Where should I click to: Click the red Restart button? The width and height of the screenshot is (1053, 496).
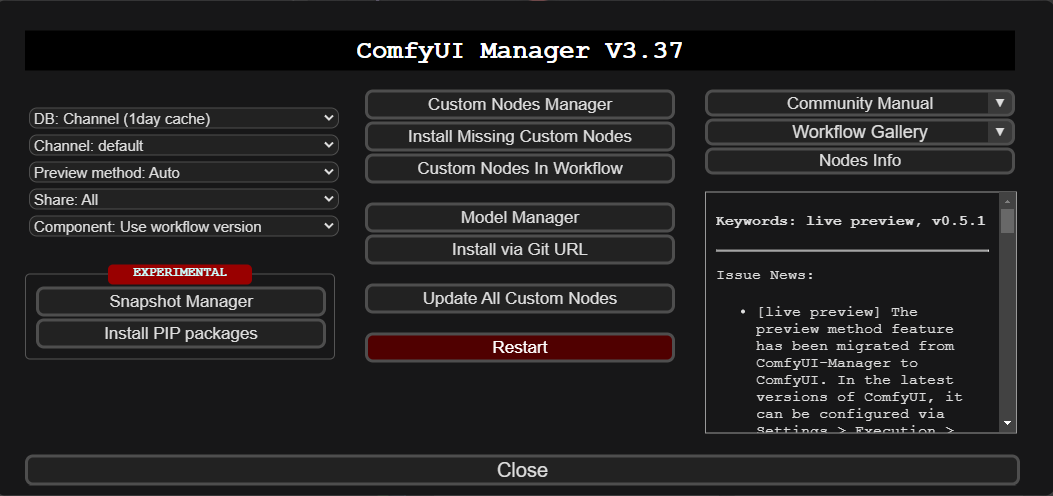[x=520, y=348]
